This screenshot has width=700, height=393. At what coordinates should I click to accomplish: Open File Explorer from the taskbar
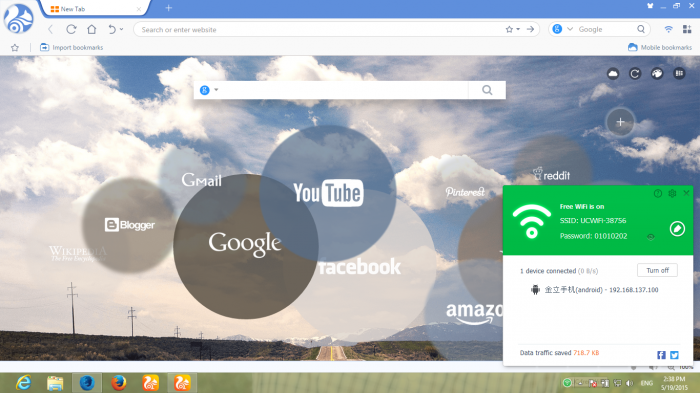55,383
